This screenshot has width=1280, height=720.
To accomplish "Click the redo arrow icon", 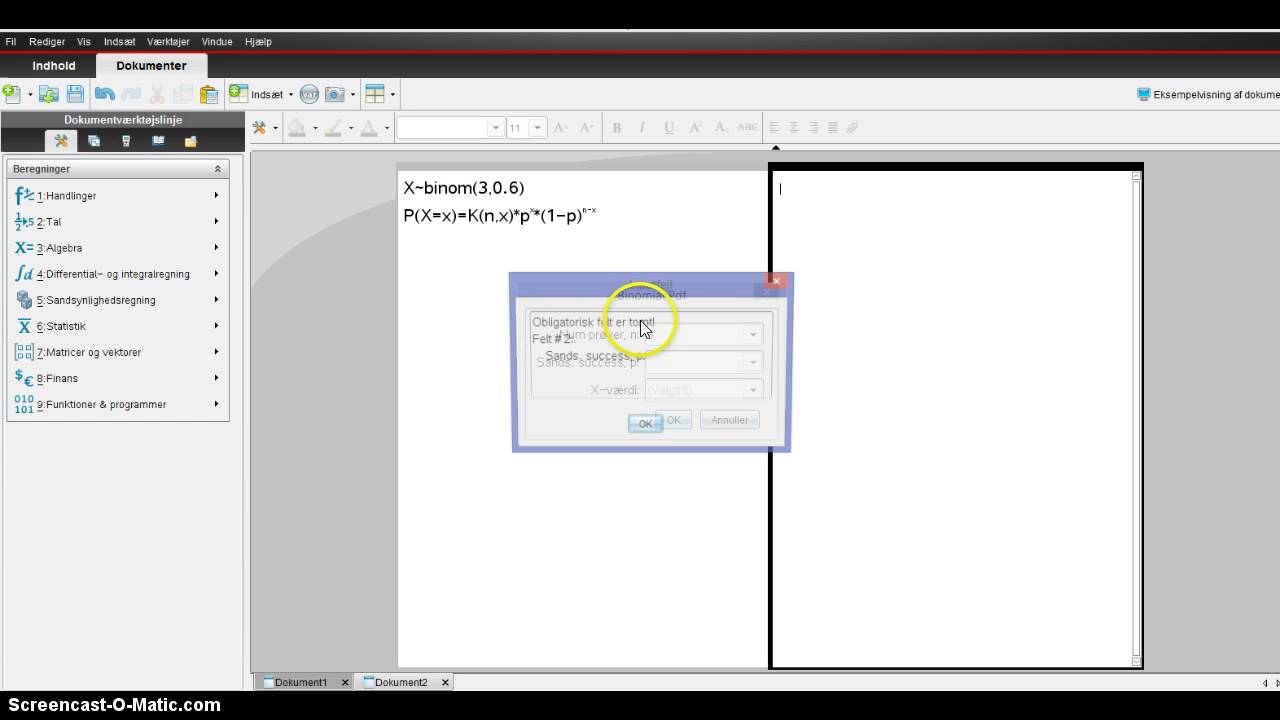I will pyautogui.click(x=130, y=94).
